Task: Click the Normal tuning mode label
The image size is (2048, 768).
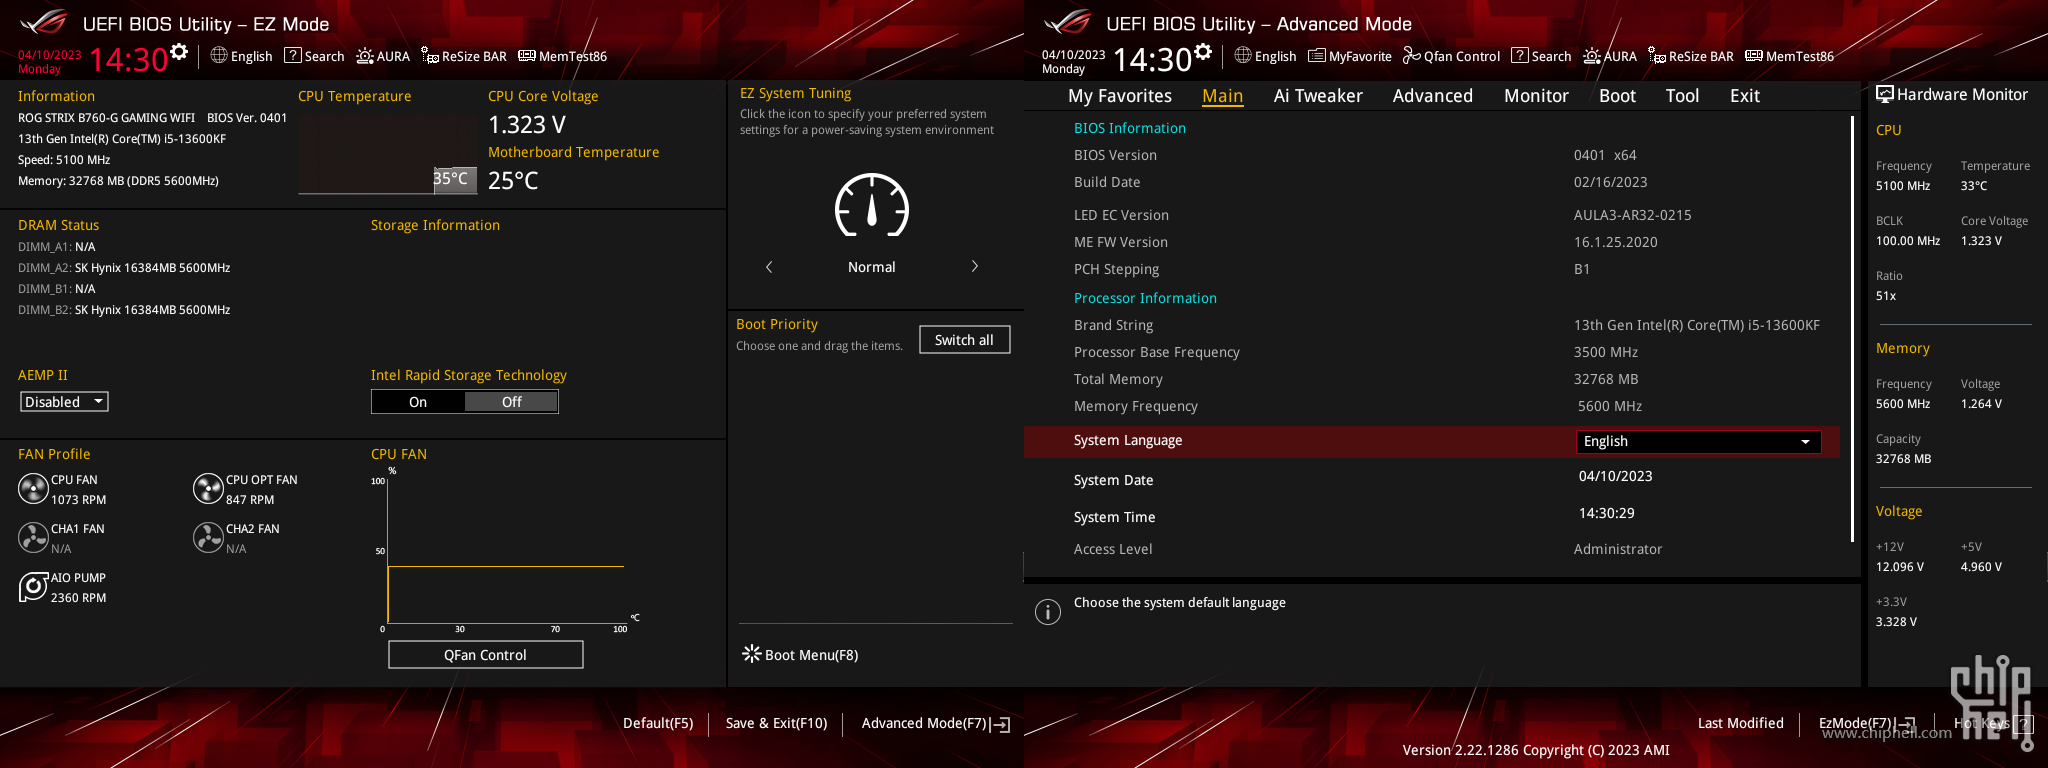Action: pyautogui.click(x=872, y=267)
